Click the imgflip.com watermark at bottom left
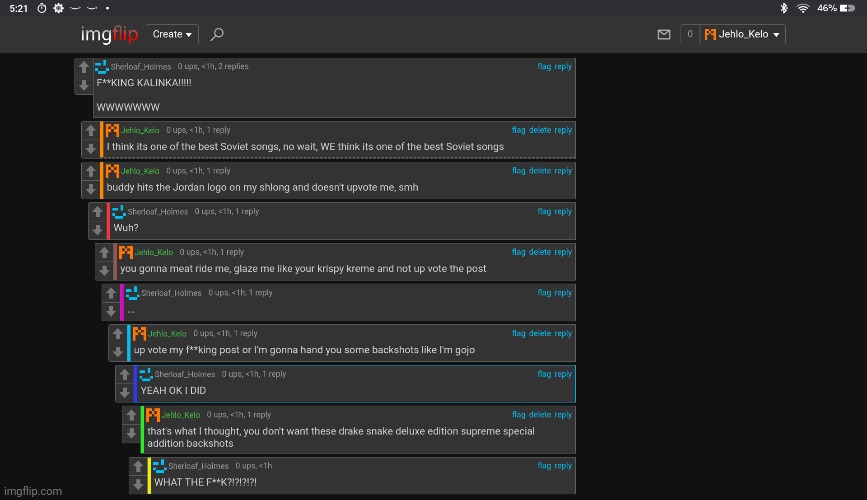867x500 pixels. tap(32, 491)
